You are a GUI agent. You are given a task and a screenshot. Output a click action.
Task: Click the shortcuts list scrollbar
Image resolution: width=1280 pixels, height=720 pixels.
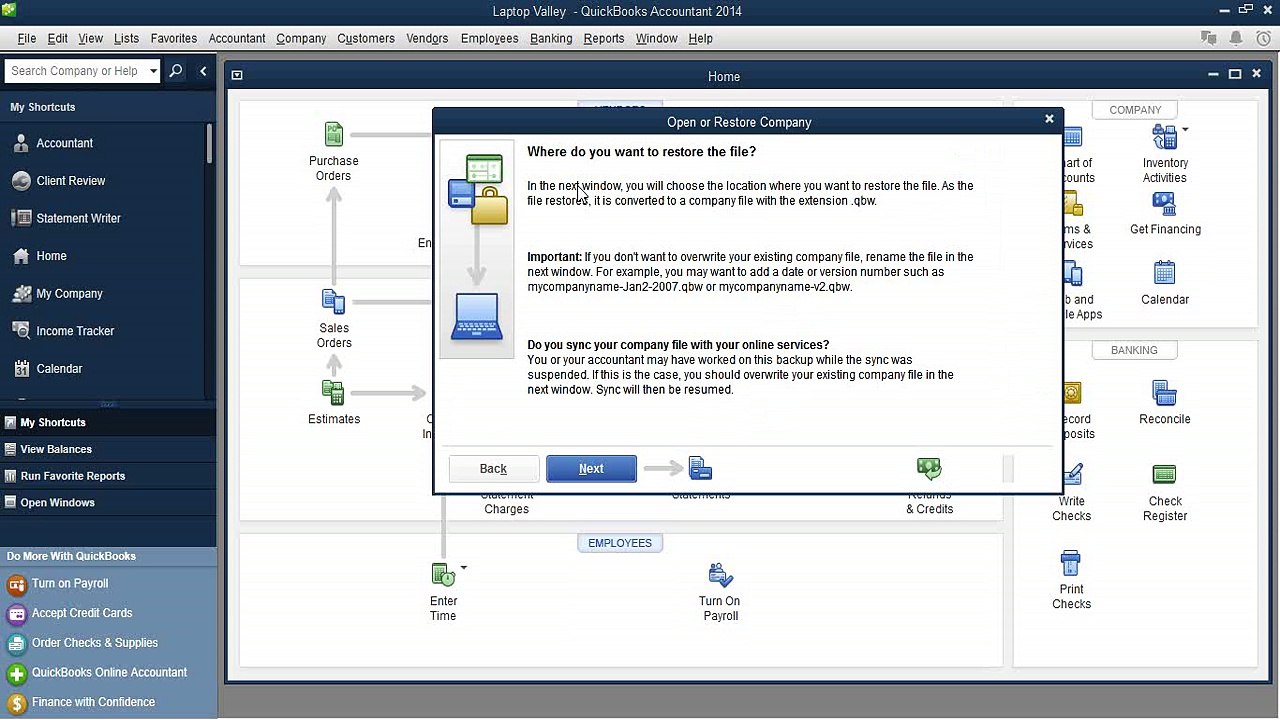tap(209, 142)
